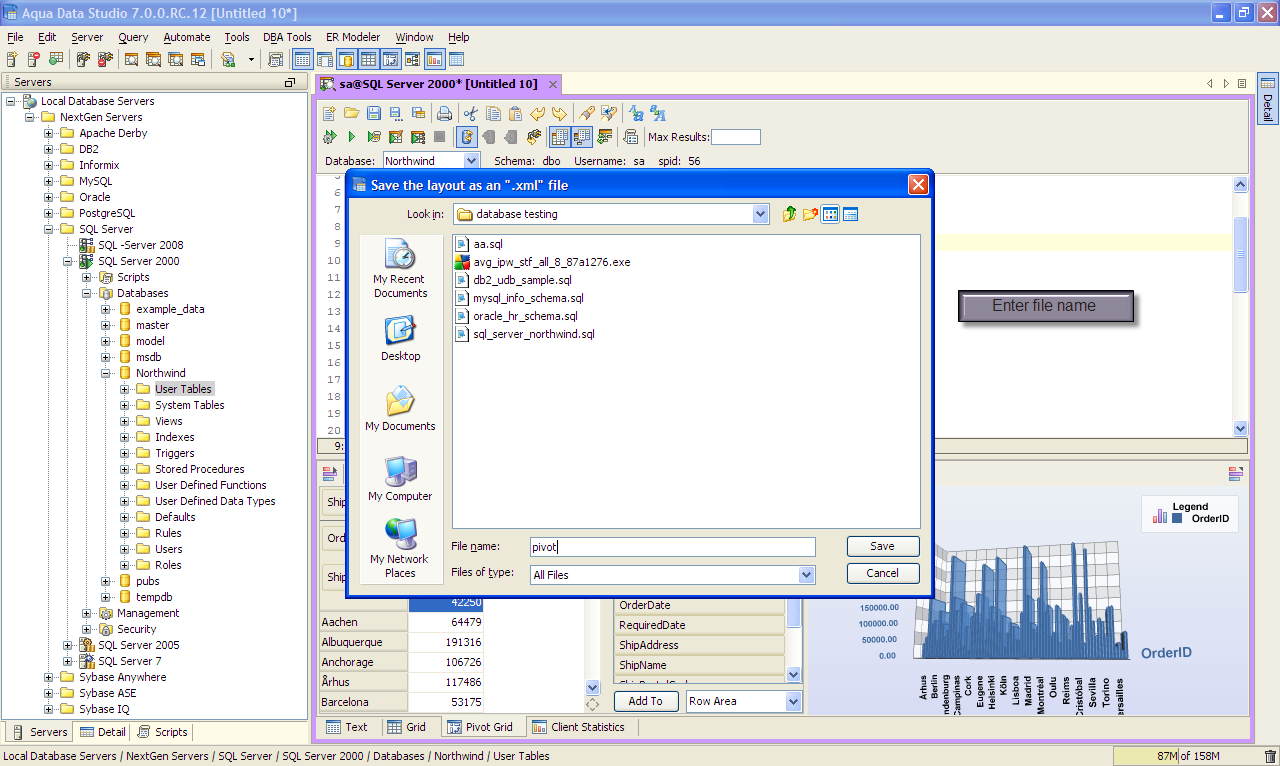The width and height of the screenshot is (1280, 766).
Task: Click the Max Results input field
Action: [735, 137]
